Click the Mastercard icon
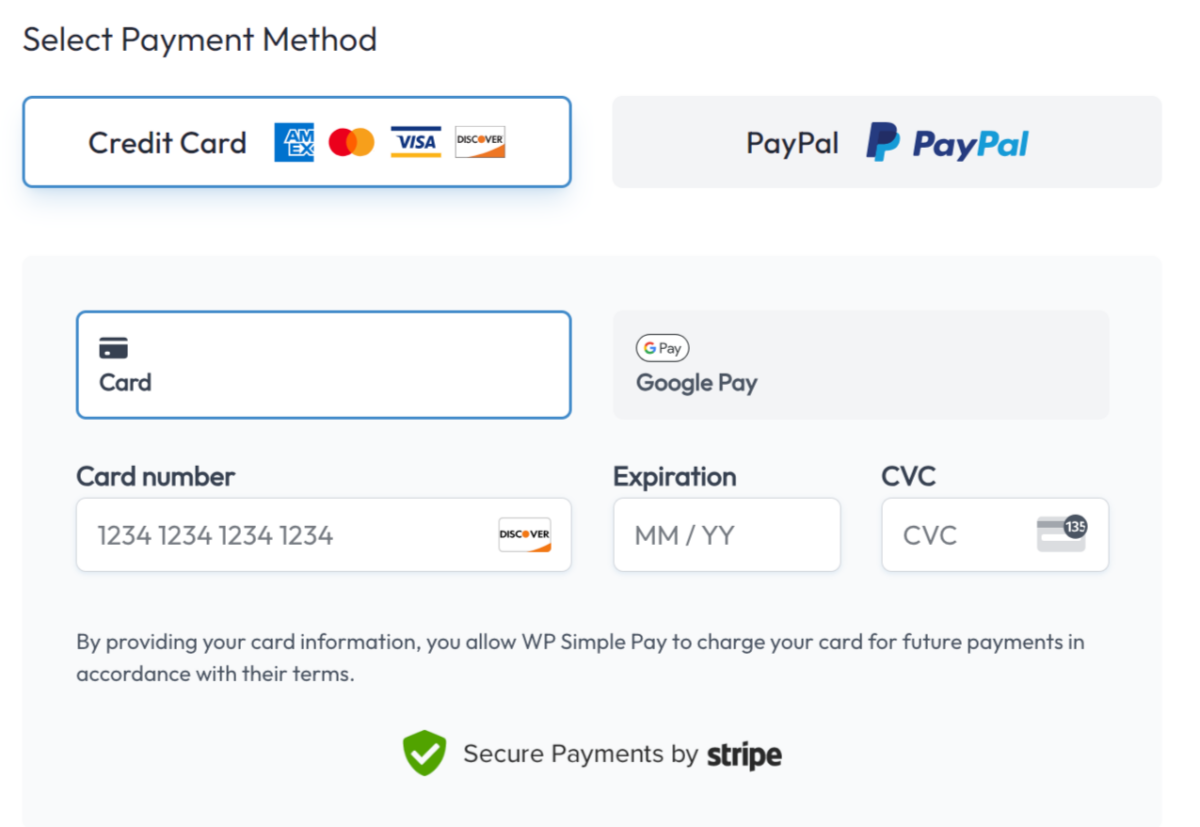The image size is (1200, 827). pos(350,142)
